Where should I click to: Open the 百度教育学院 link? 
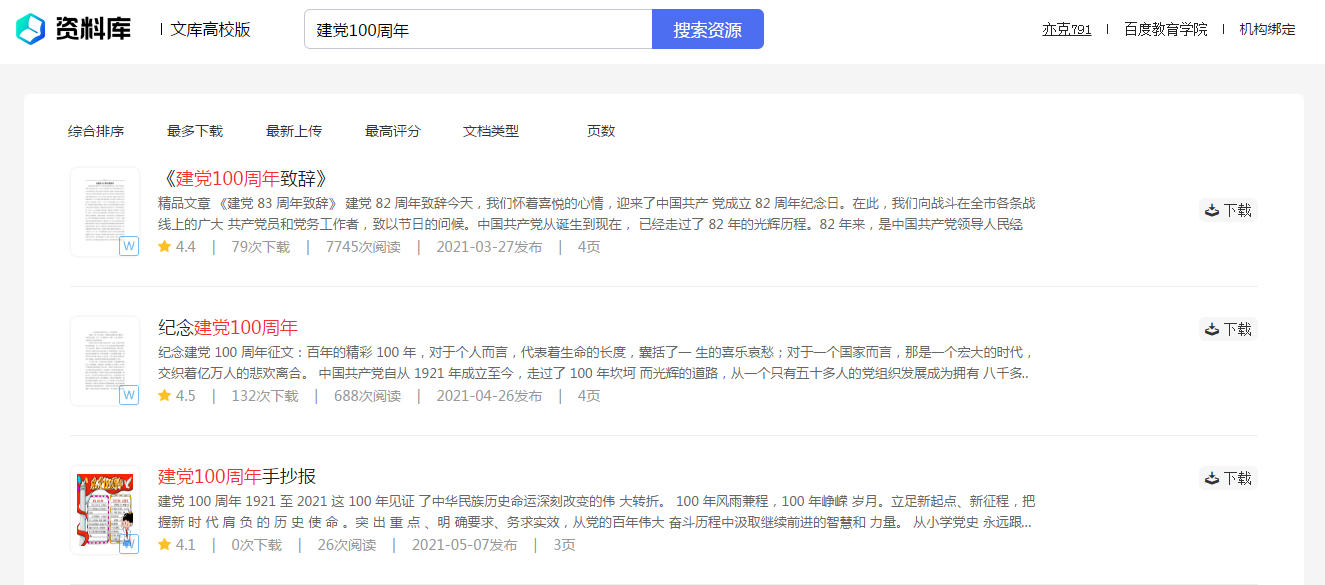point(1165,29)
